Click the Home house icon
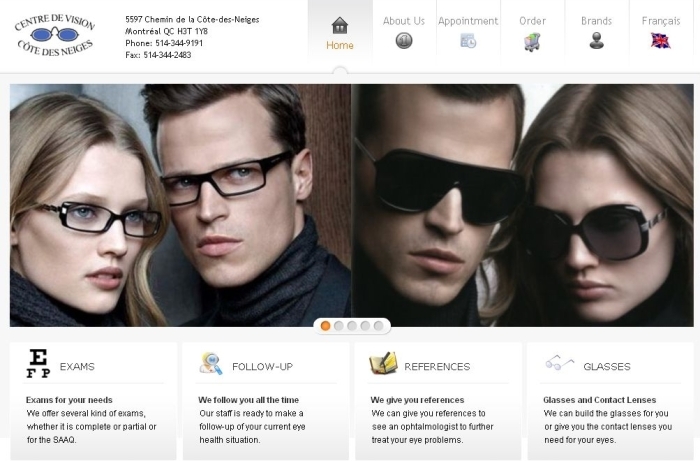Viewport: 700px width, 461px height. [x=340, y=24]
